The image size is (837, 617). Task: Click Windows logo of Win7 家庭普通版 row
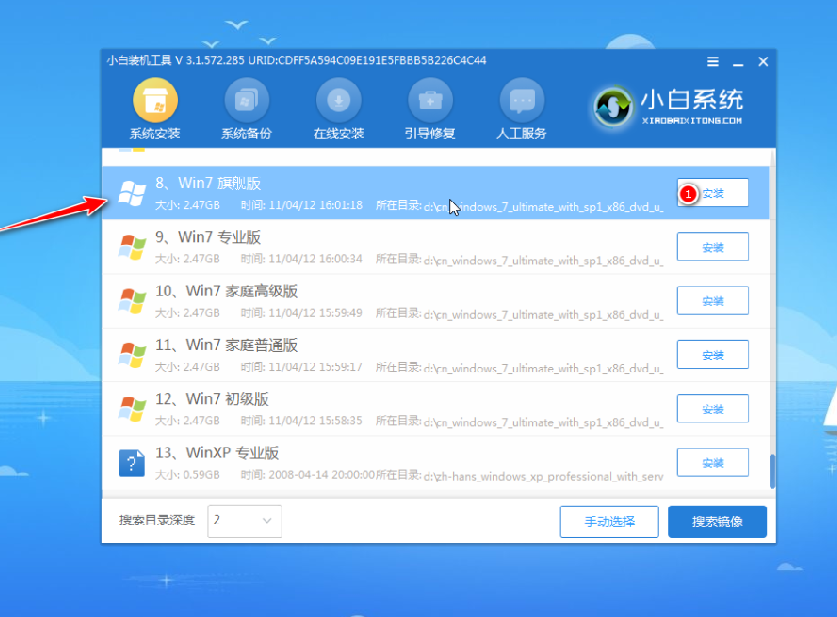tap(132, 355)
